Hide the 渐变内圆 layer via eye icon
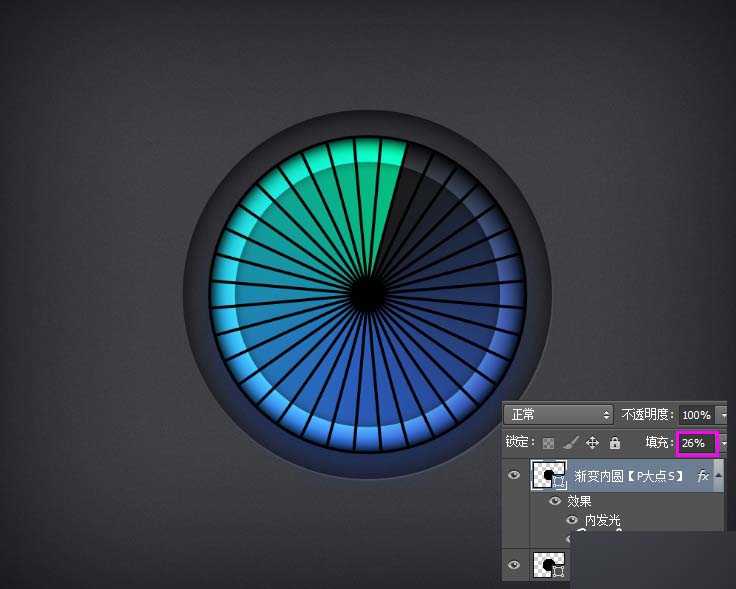The image size is (736, 589). 514,476
